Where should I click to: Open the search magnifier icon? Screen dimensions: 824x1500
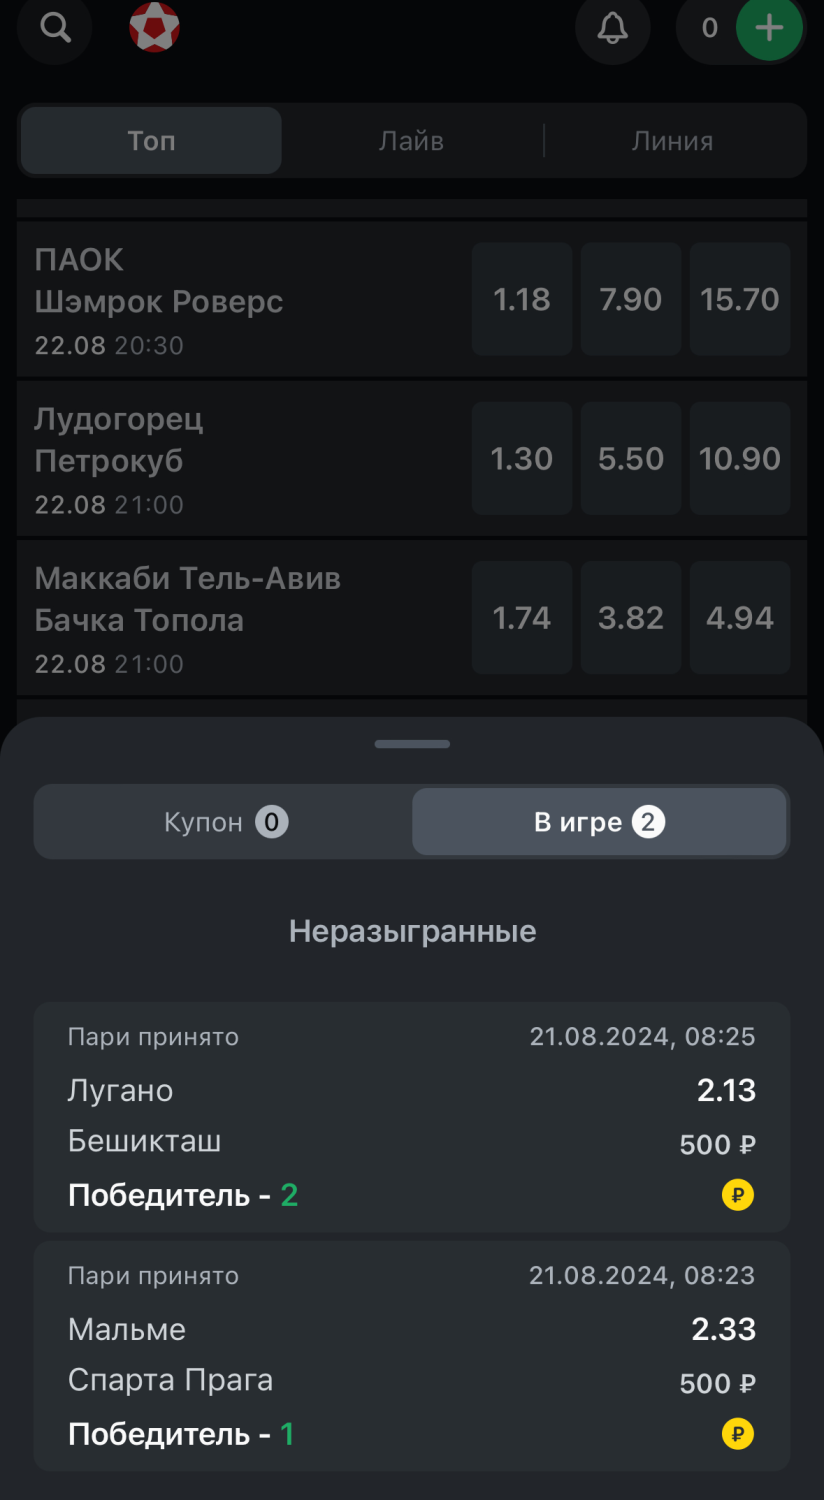pyautogui.click(x=55, y=28)
